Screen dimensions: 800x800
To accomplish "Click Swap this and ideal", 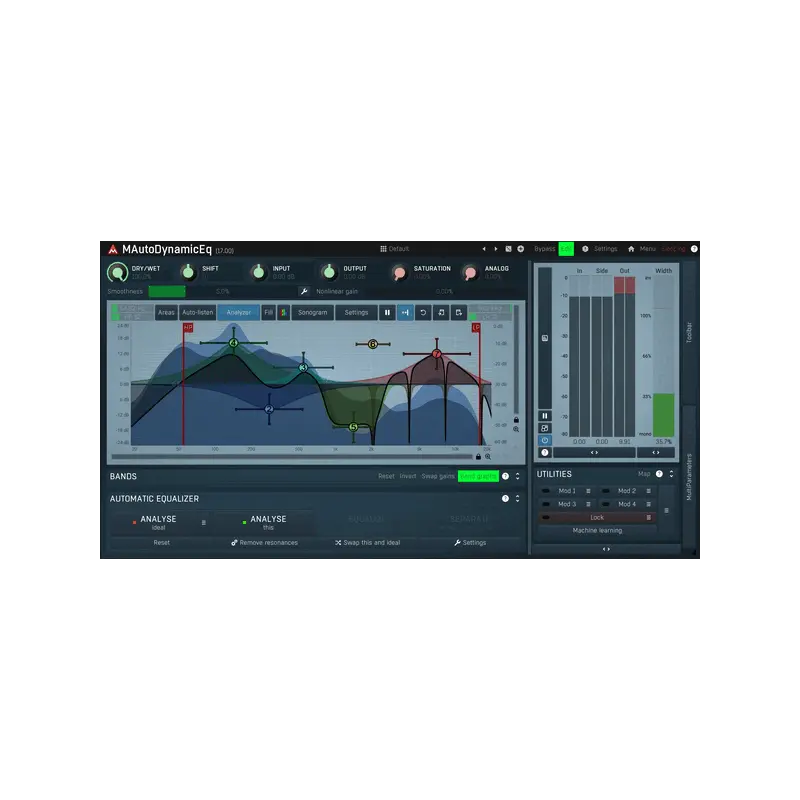I will 367,542.
